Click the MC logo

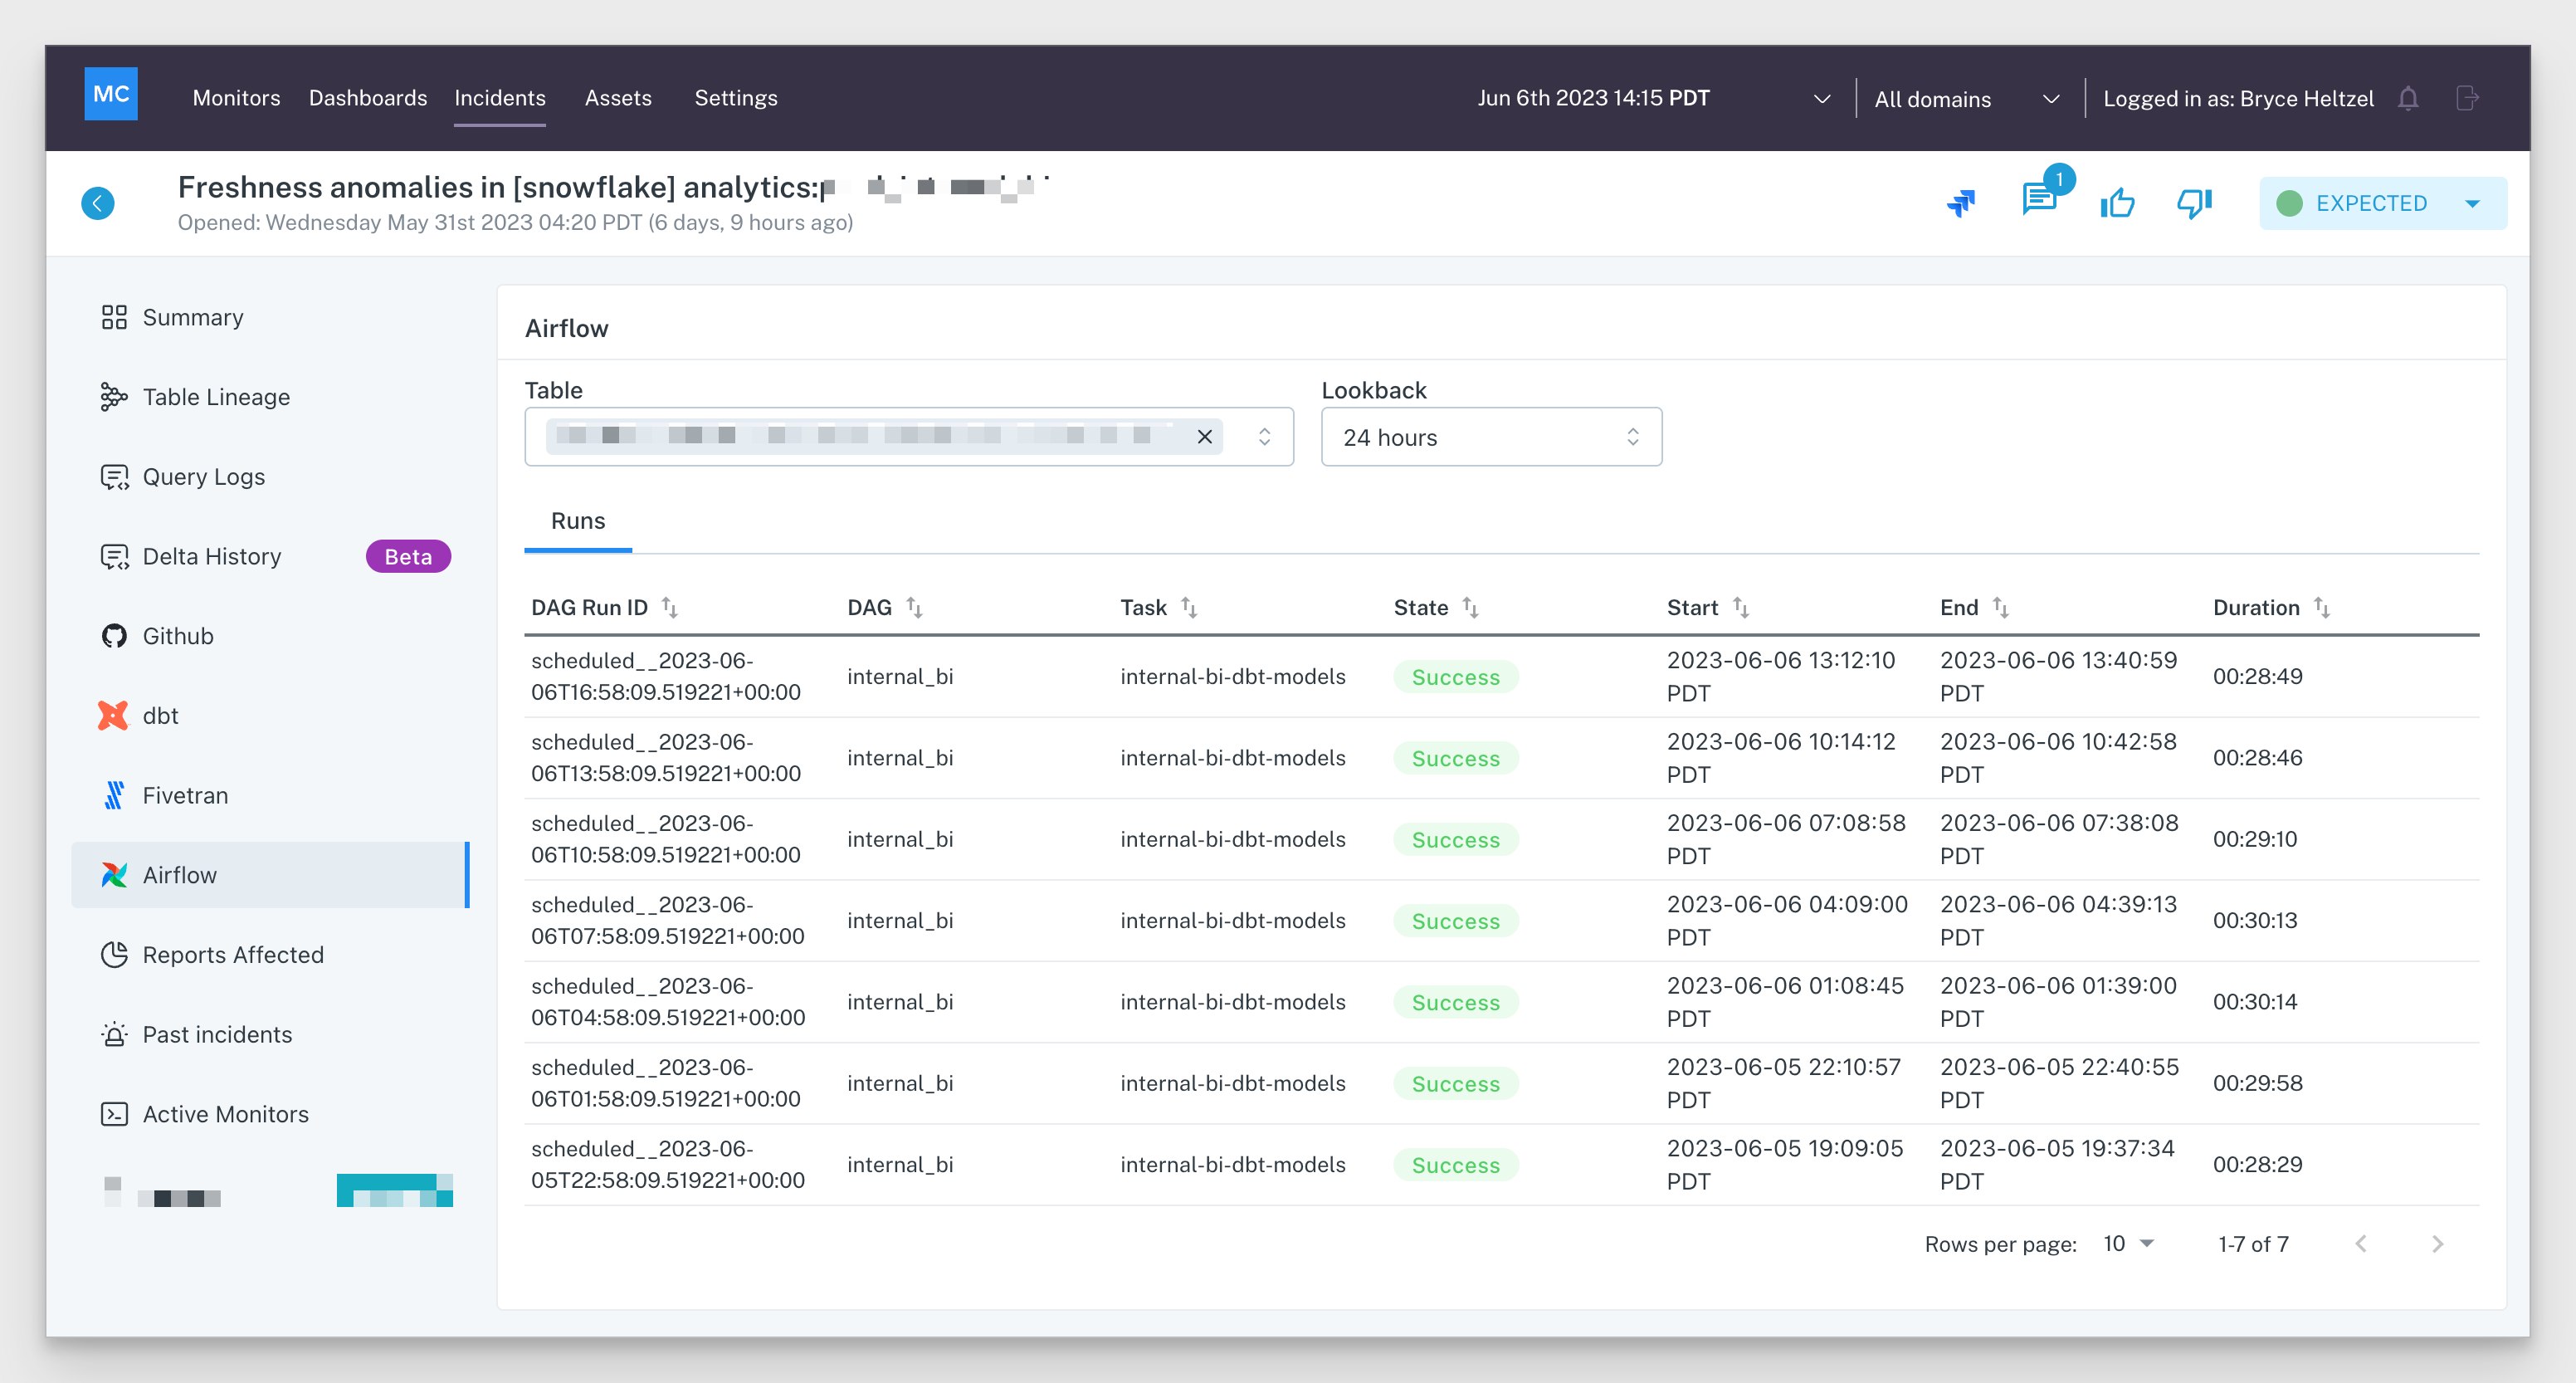point(111,94)
